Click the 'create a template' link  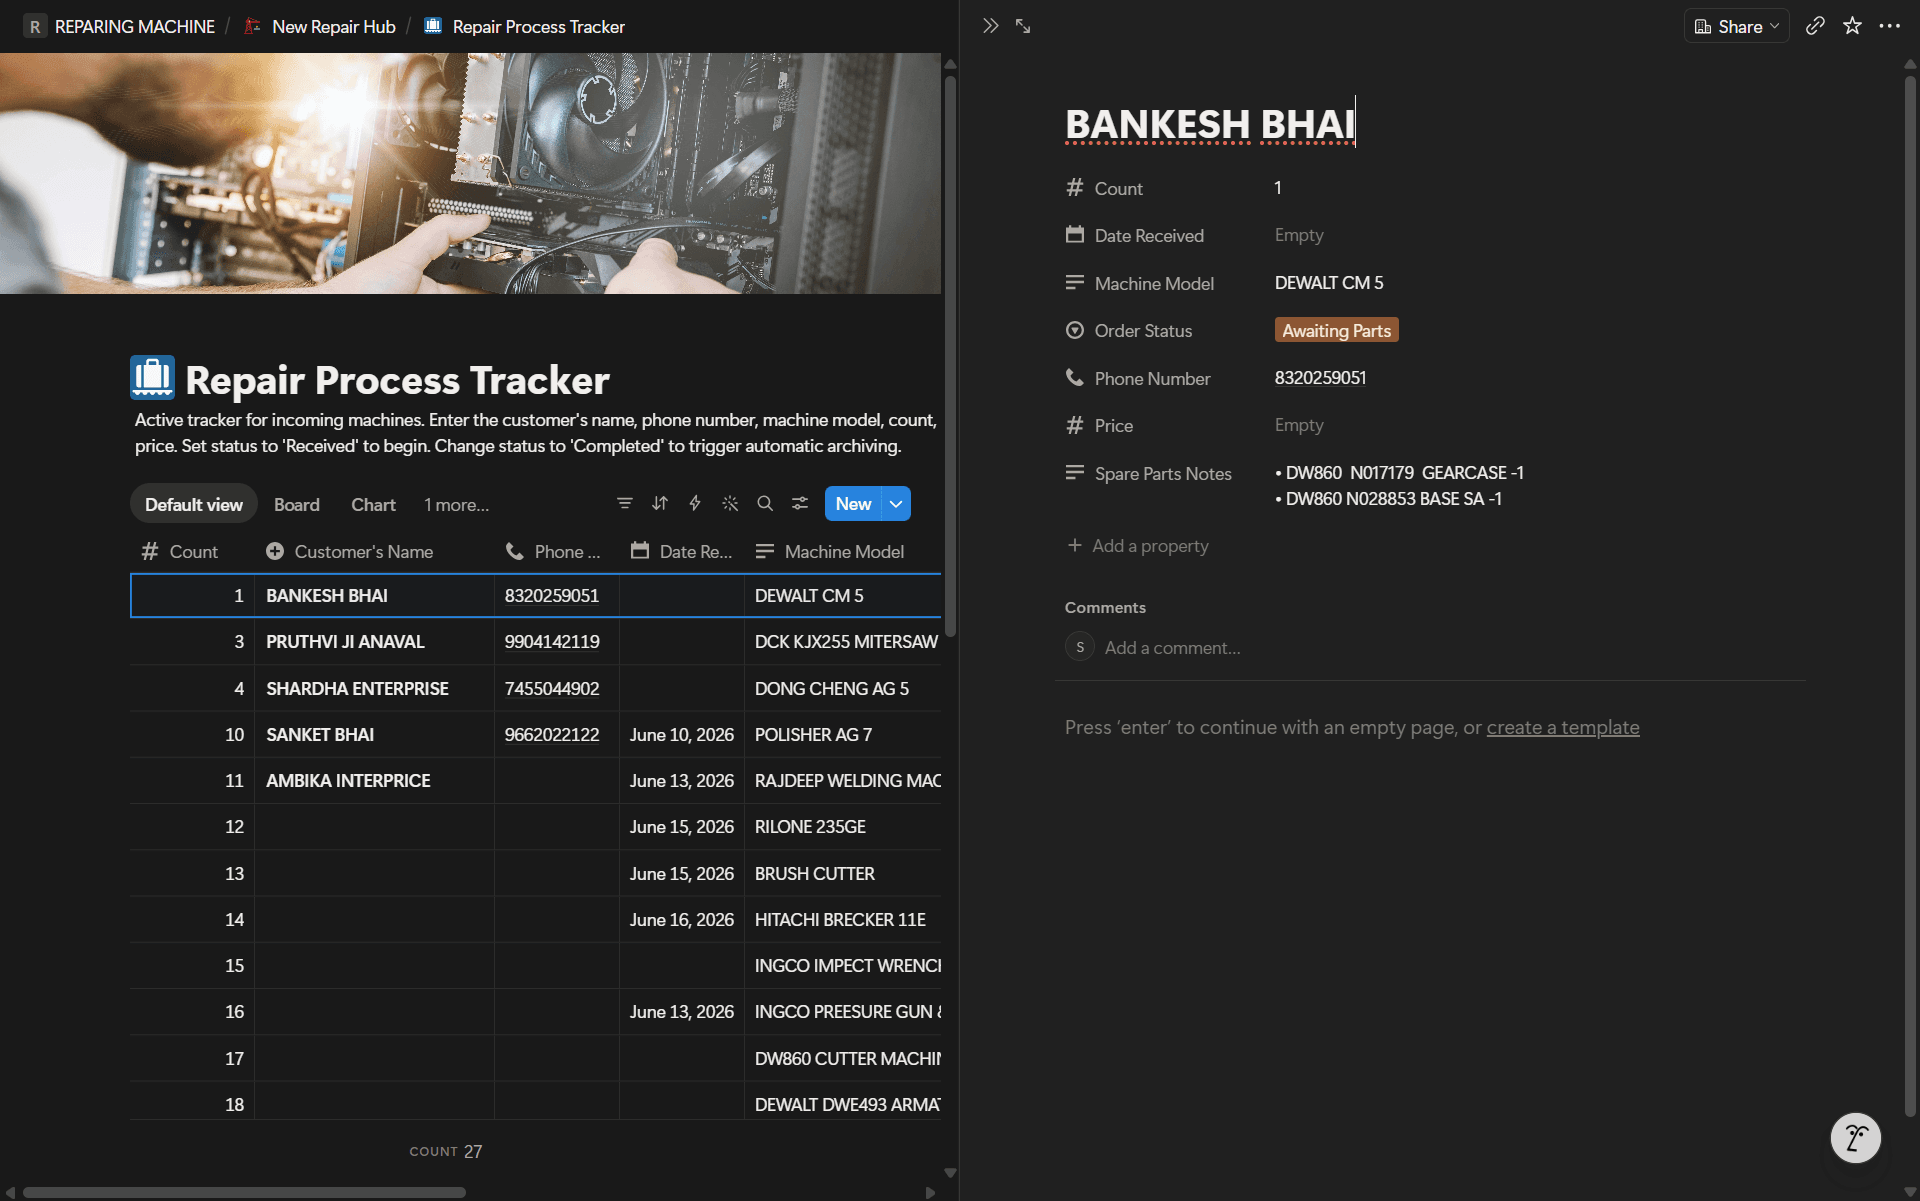click(x=1563, y=728)
